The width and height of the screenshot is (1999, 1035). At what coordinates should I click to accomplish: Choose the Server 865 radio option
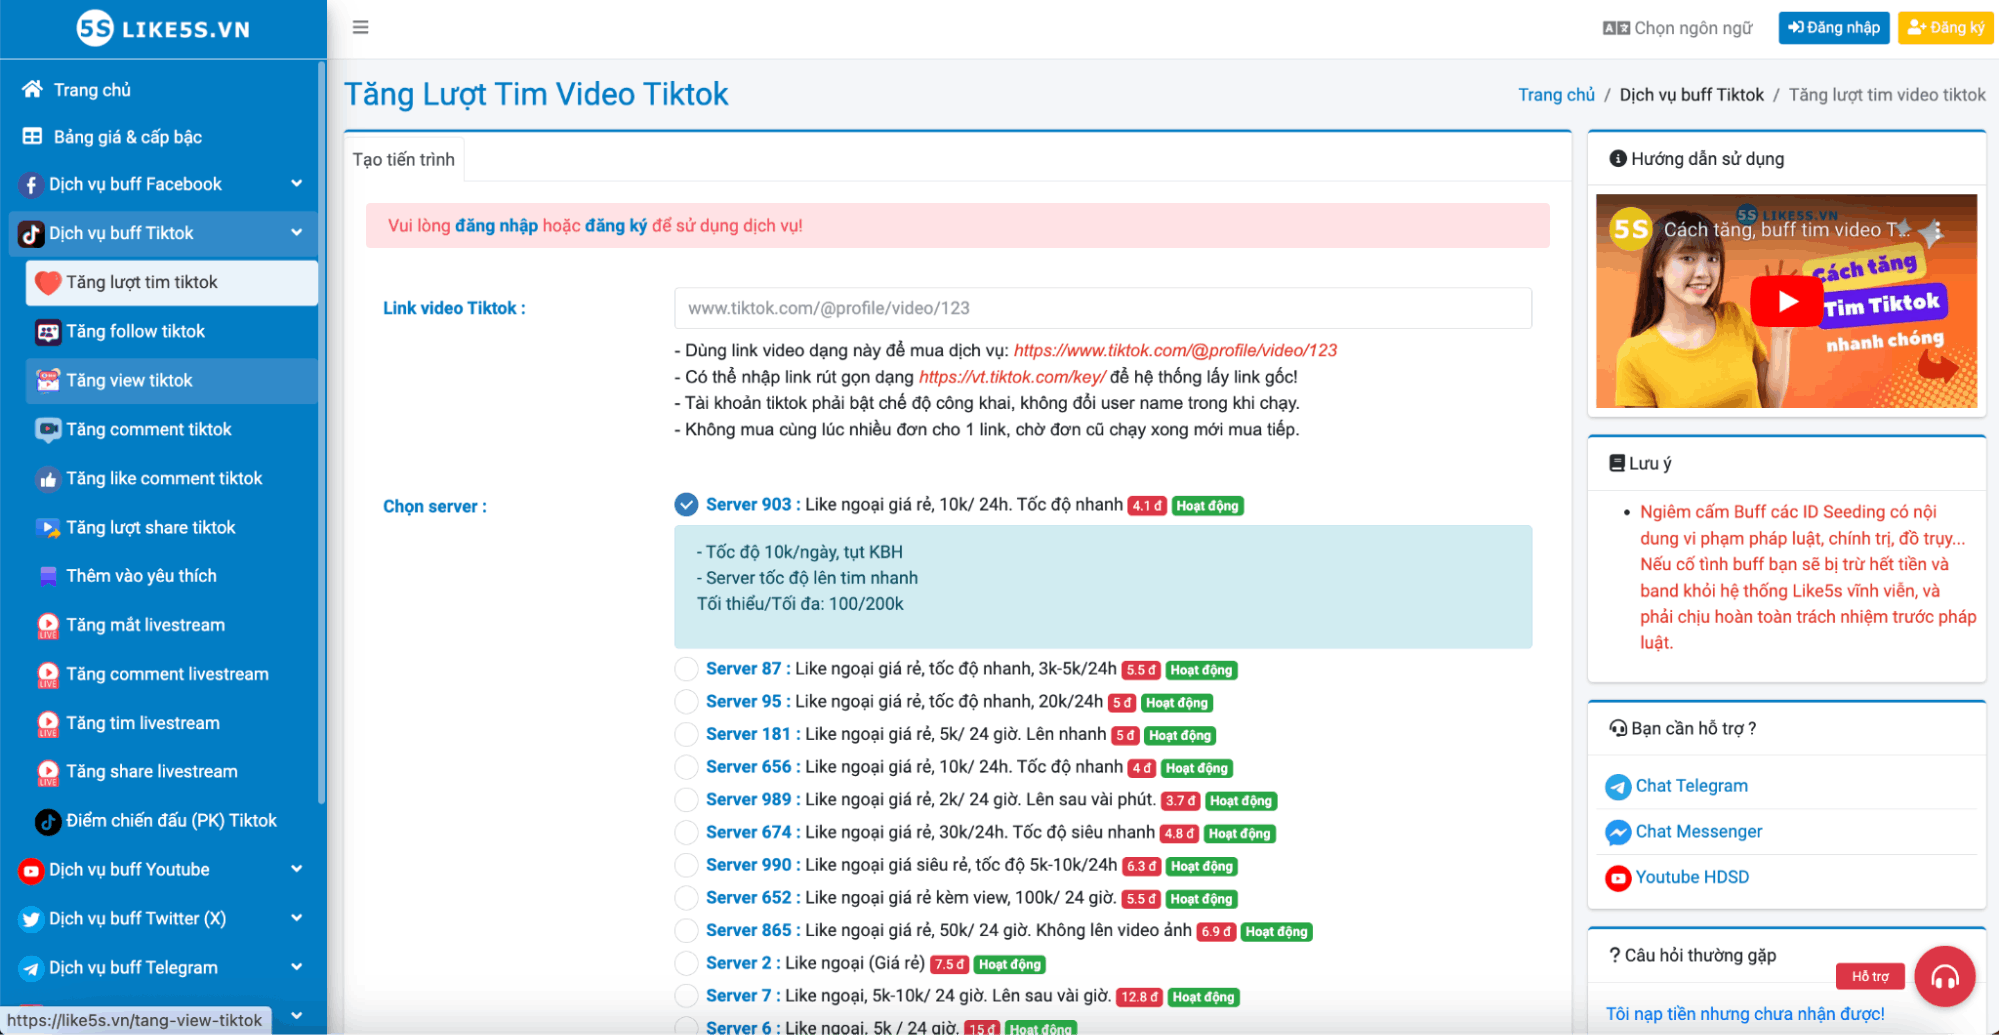[x=686, y=931]
